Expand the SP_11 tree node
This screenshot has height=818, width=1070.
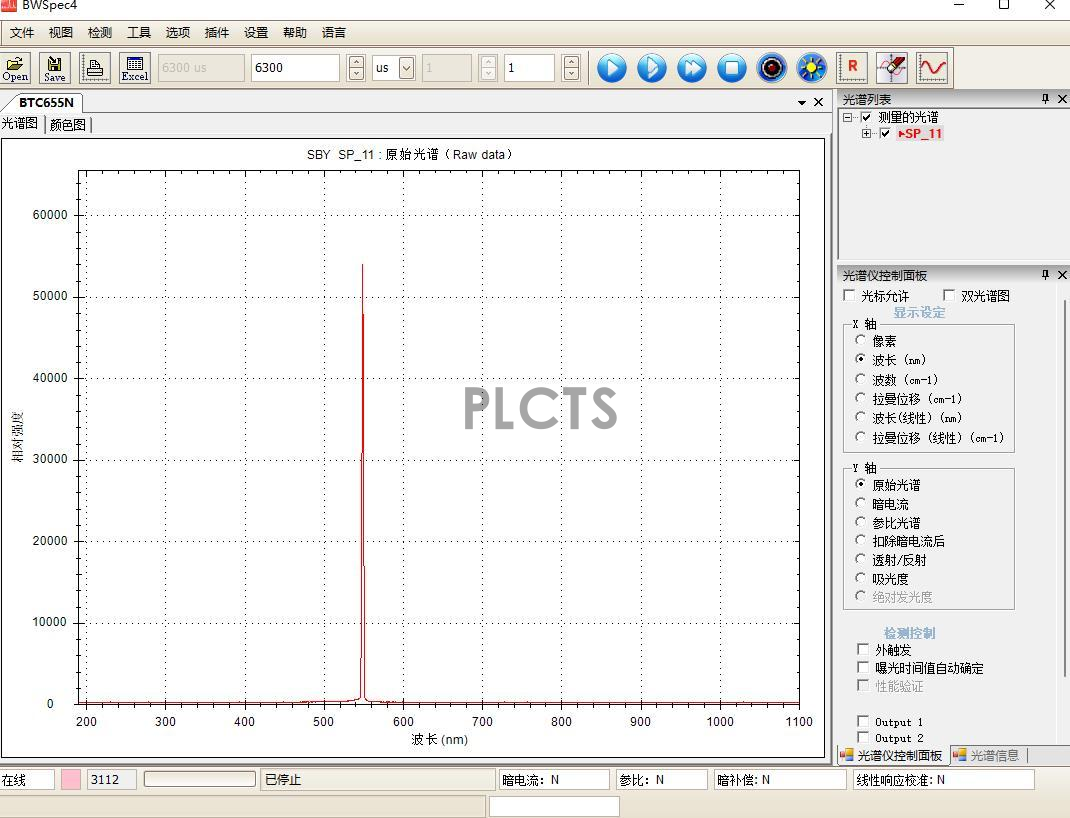[x=867, y=134]
